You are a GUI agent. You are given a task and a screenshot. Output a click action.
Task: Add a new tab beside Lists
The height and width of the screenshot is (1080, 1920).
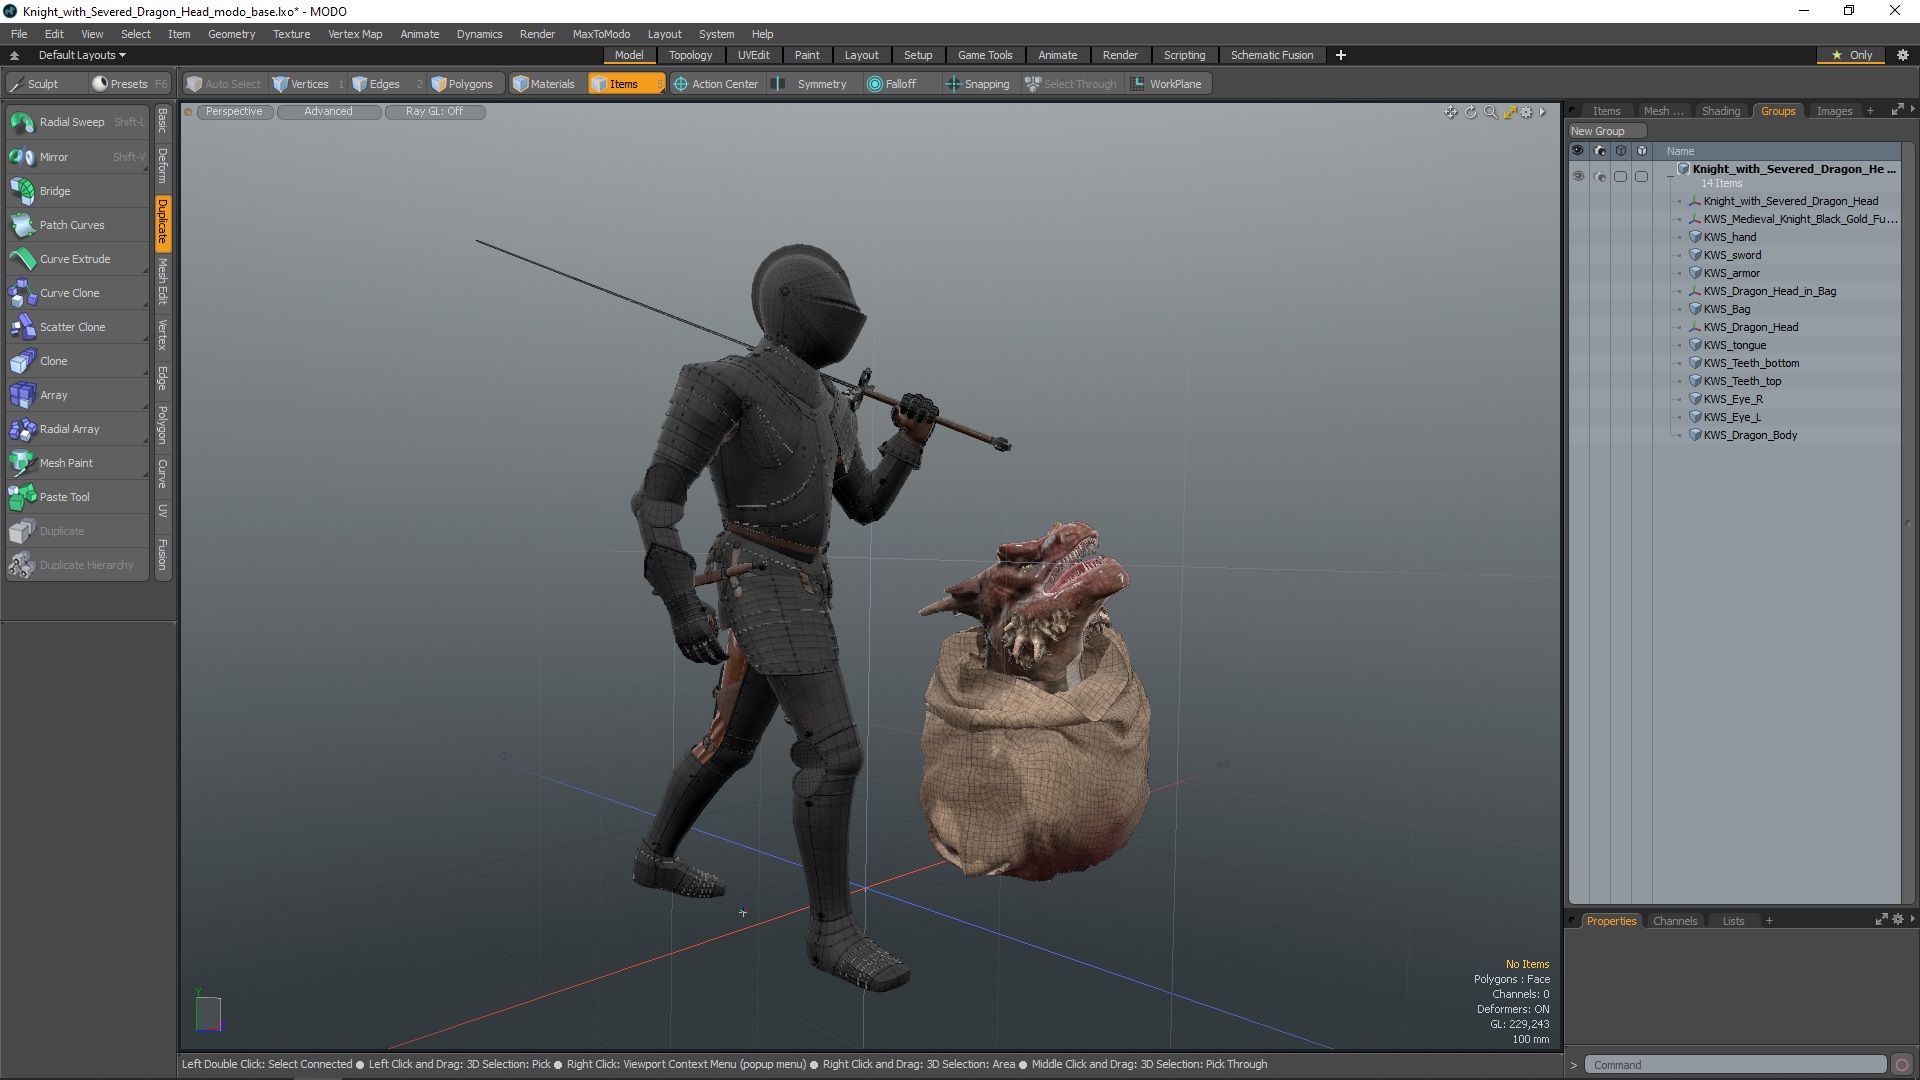(1769, 921)
